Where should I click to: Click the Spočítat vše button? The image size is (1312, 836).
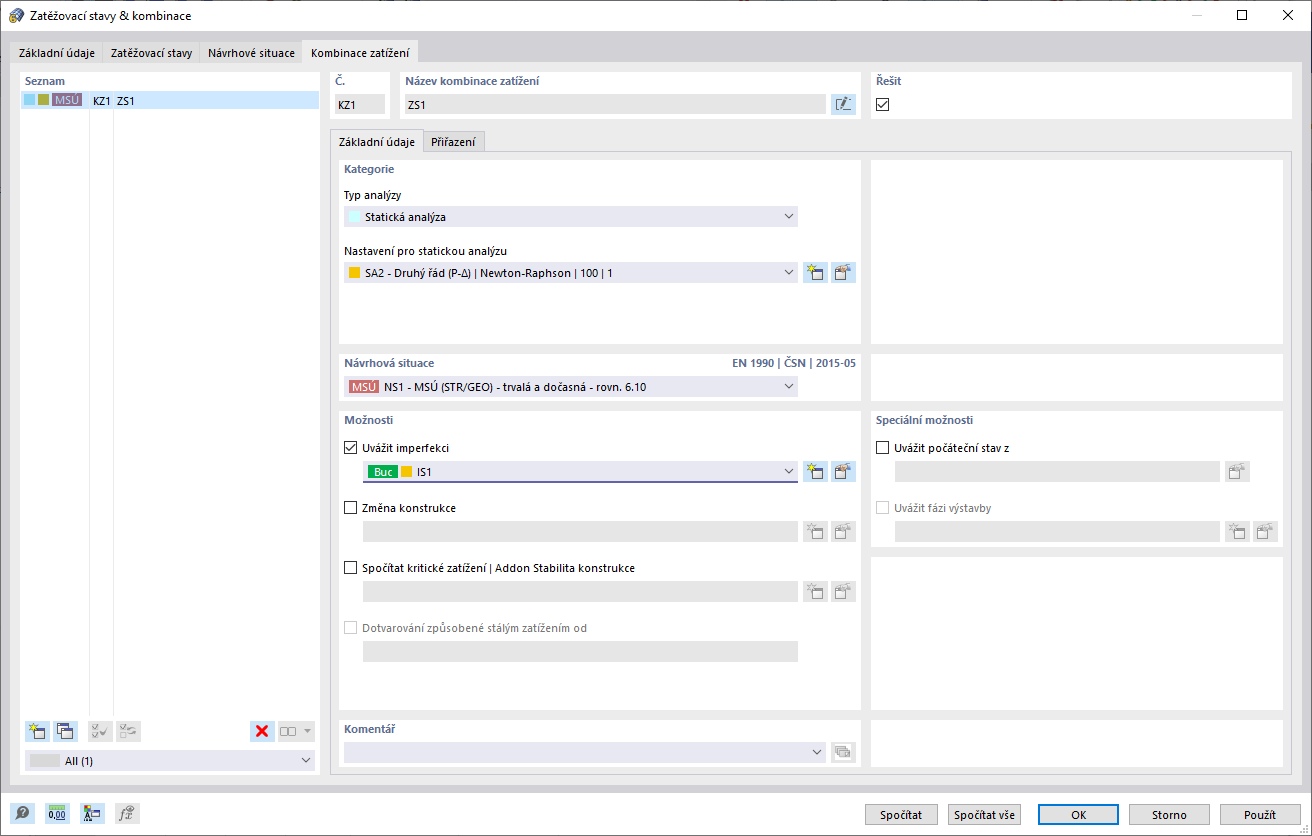[x=984, y=814]
